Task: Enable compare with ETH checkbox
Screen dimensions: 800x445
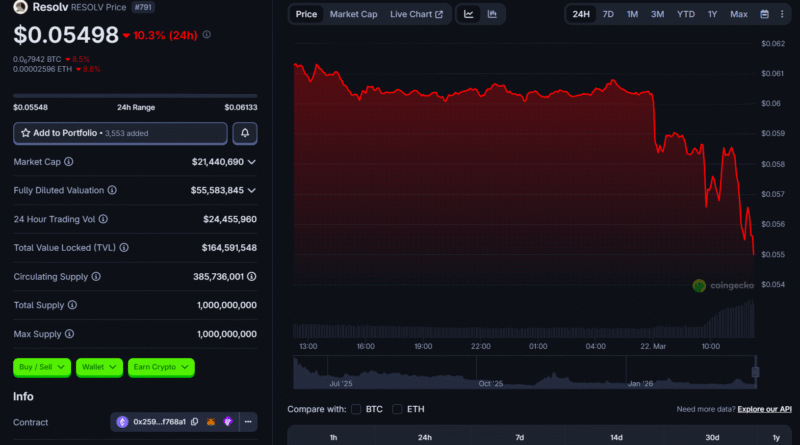Action: (397, 409)
